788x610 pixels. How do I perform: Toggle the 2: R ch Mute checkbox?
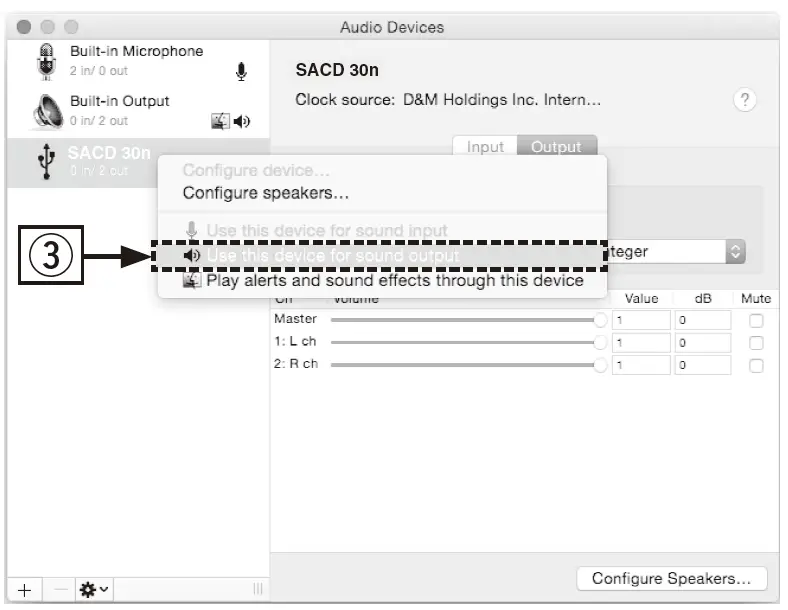click(756, 366)
